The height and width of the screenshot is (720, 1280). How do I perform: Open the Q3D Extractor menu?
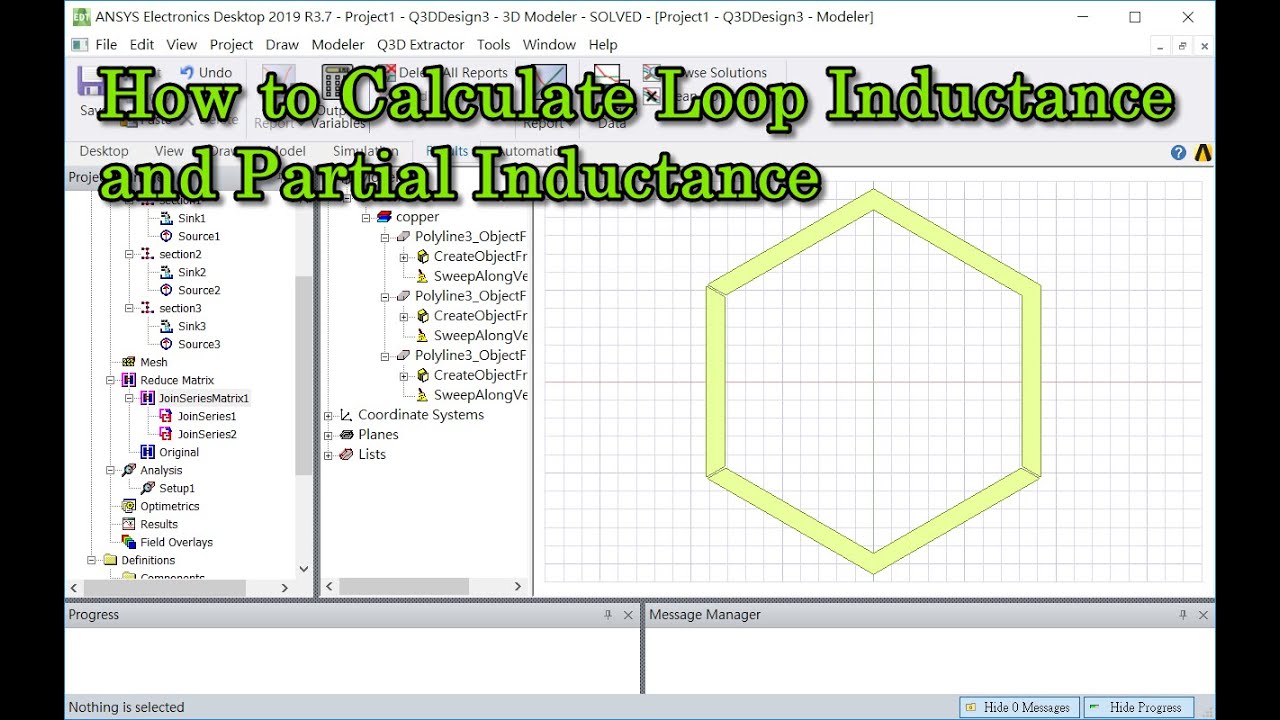click(x=420, y=45)
